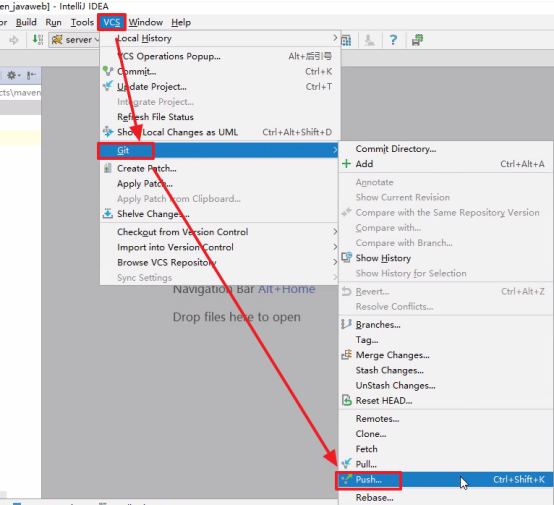Click the Create Patch icon
This screenshot has width=554, height=505.
coord(108,168)
